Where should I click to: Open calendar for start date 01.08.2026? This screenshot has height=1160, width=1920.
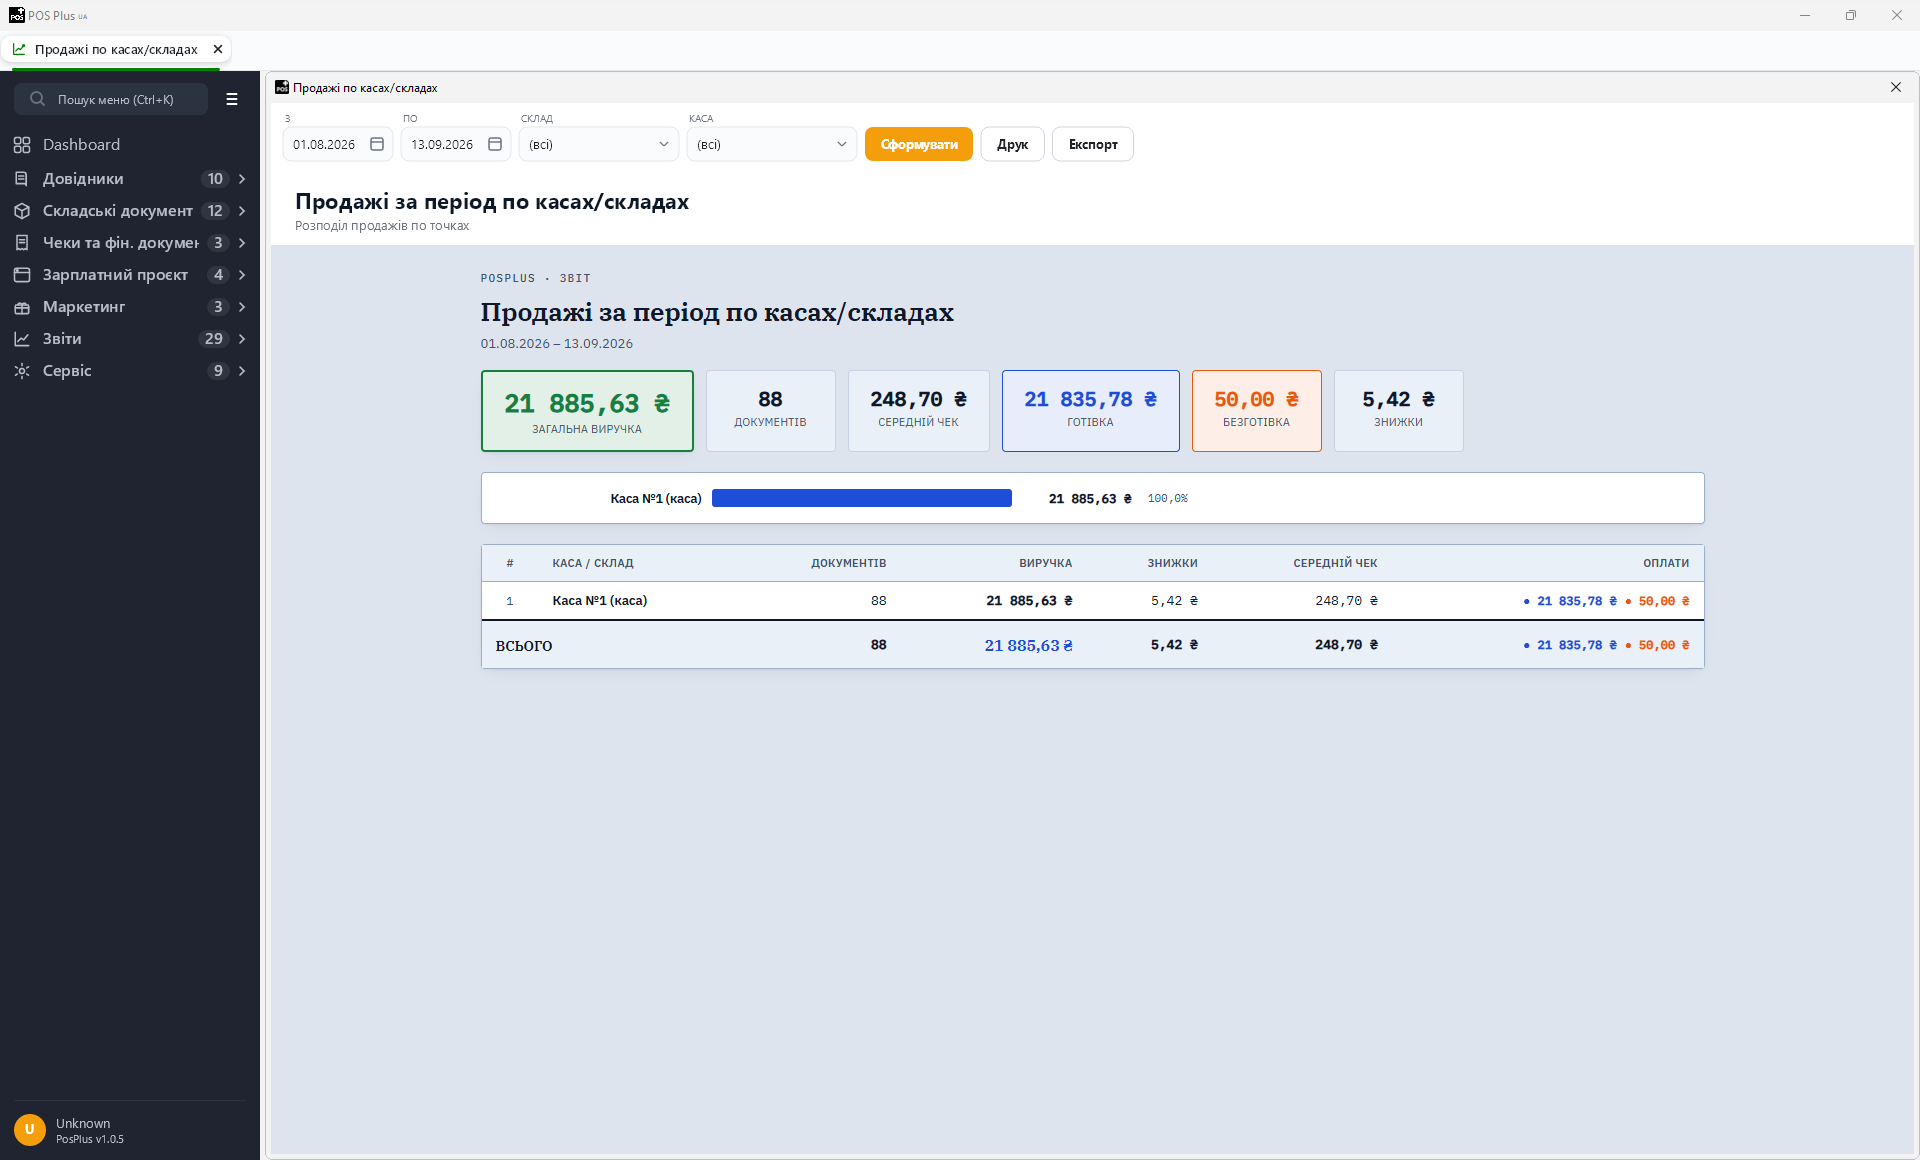tap(377, 144)
